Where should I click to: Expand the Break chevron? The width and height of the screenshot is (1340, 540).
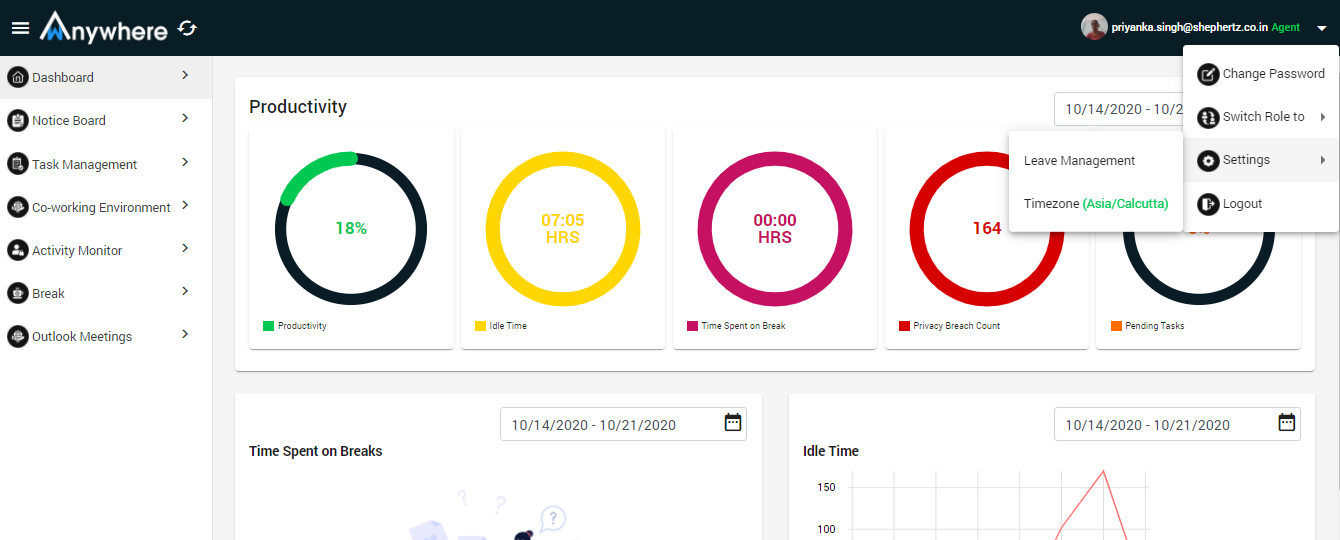click(185, 291)
